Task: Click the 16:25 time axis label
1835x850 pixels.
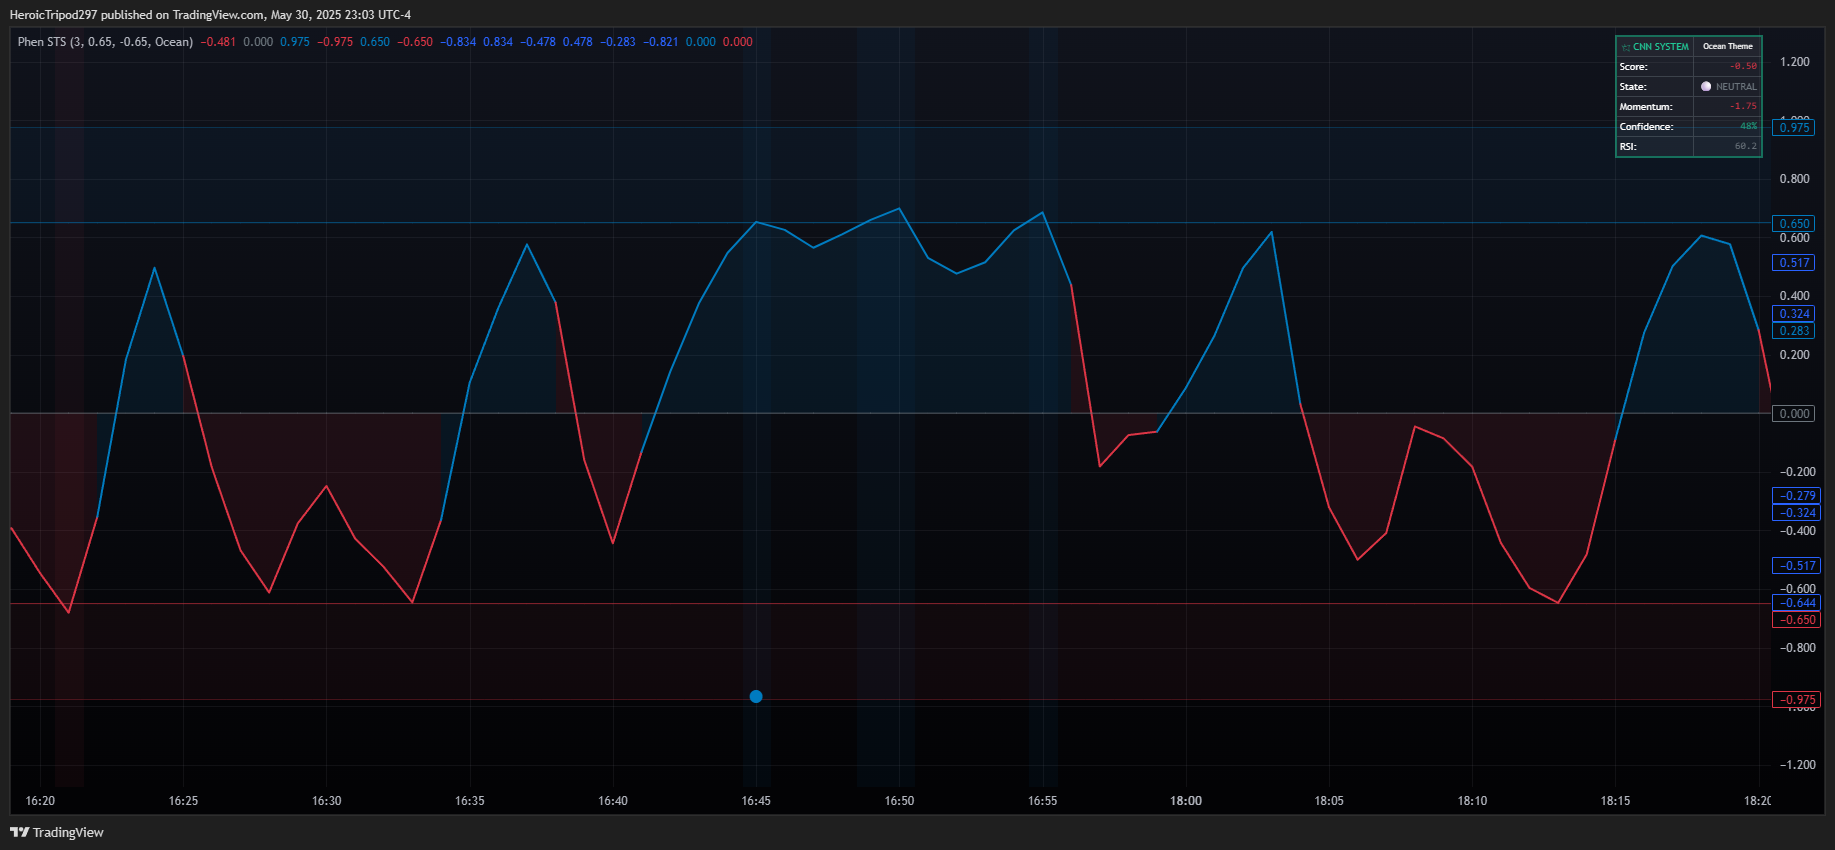Action: [x=183, y=801]
